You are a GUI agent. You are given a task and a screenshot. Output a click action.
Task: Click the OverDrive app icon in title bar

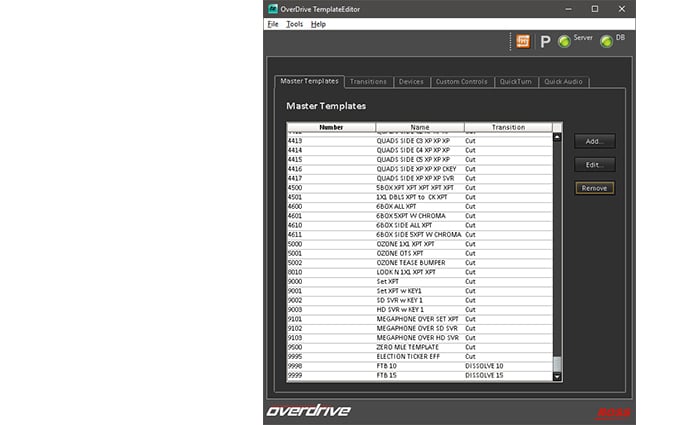click(273, 9)
